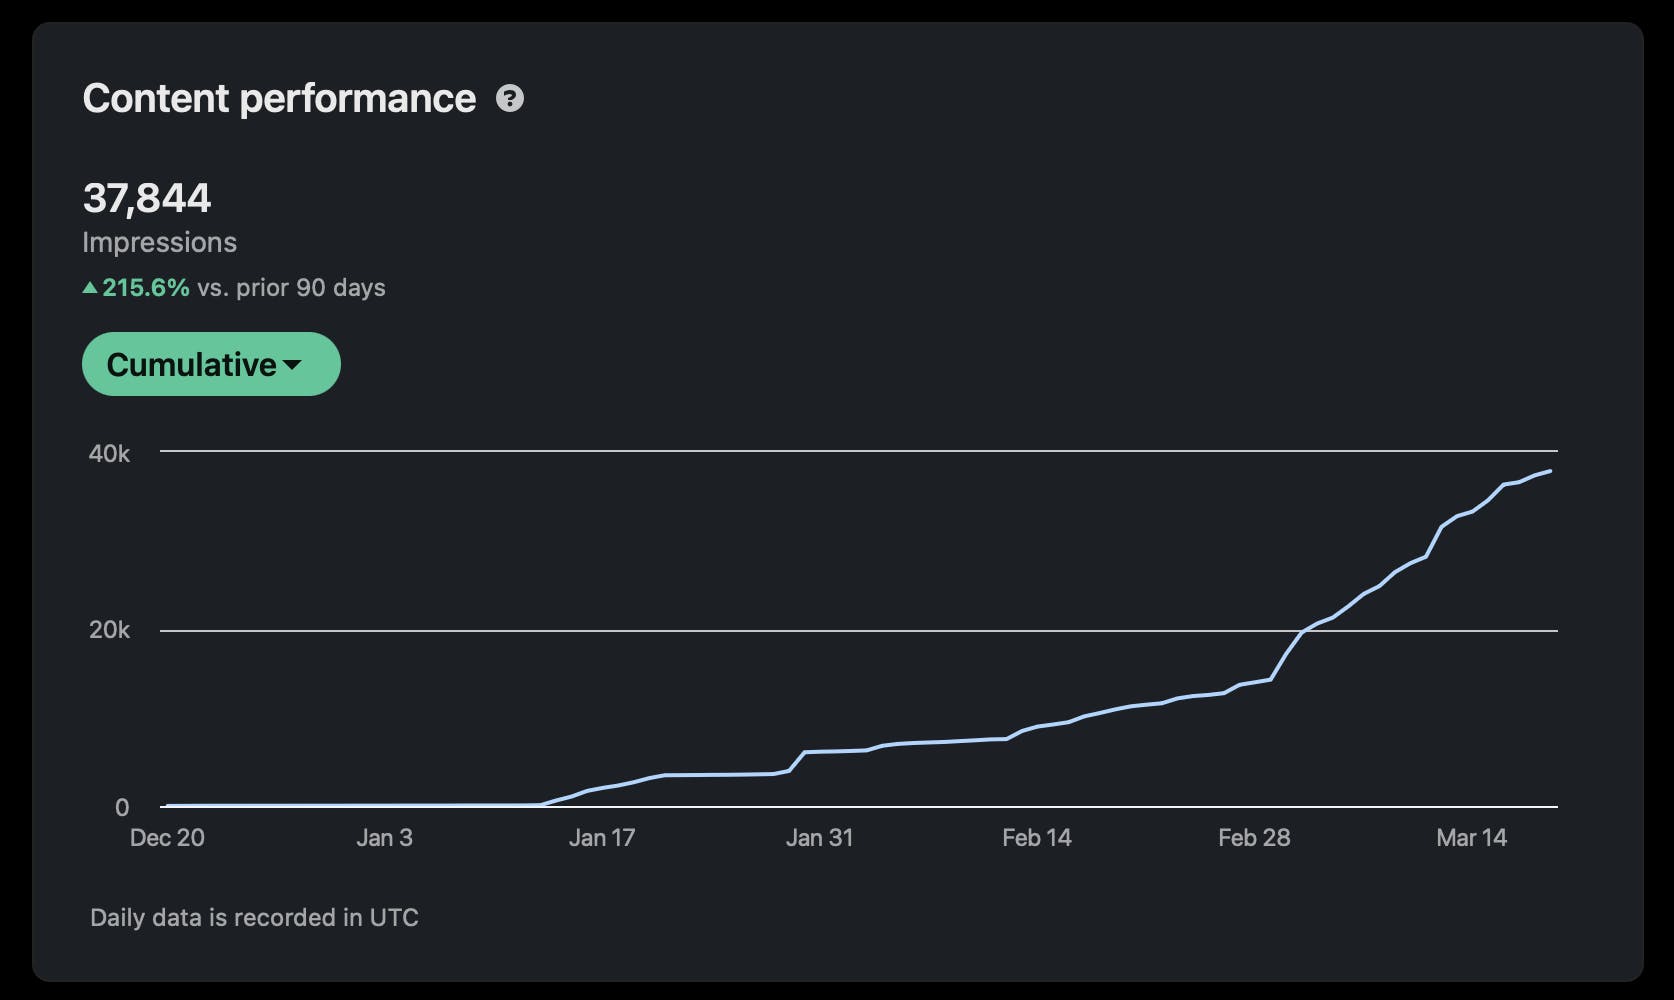Screen dimensions: 1674x1000
Task: Click the Jan 17 date label
Action: coord(602,838)
